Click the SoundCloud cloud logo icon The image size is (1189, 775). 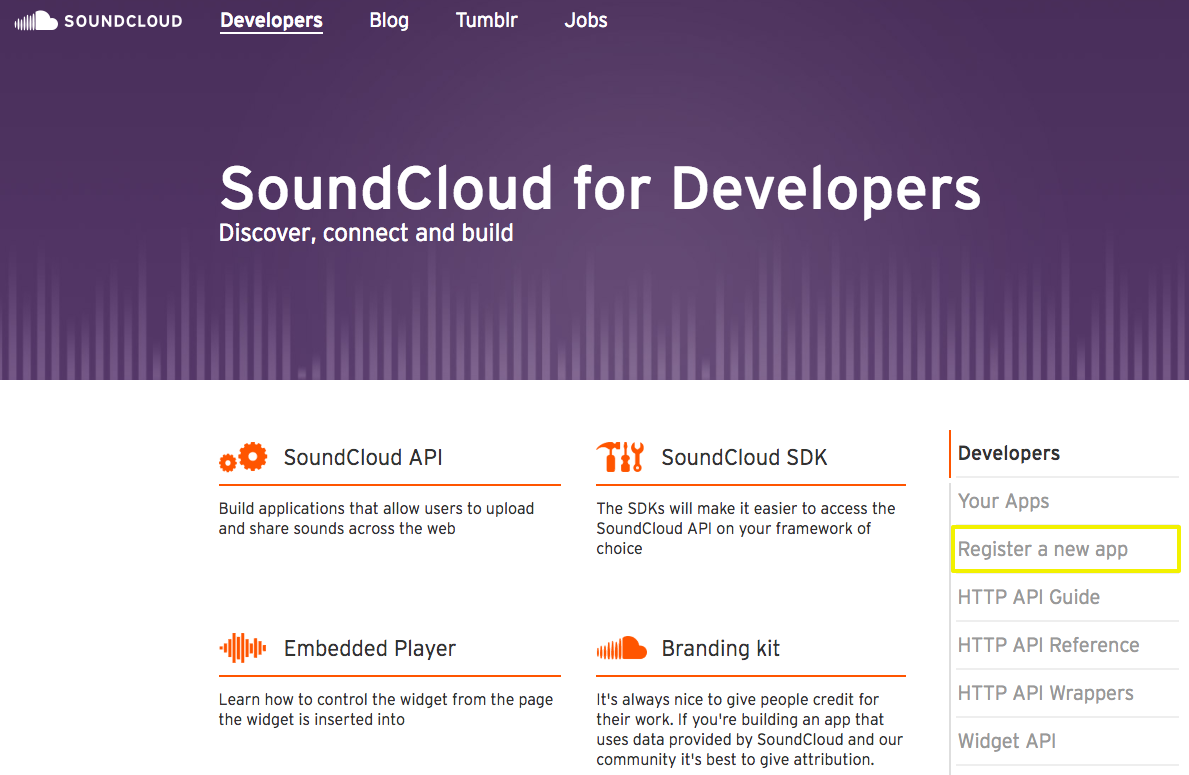point(36,20)
